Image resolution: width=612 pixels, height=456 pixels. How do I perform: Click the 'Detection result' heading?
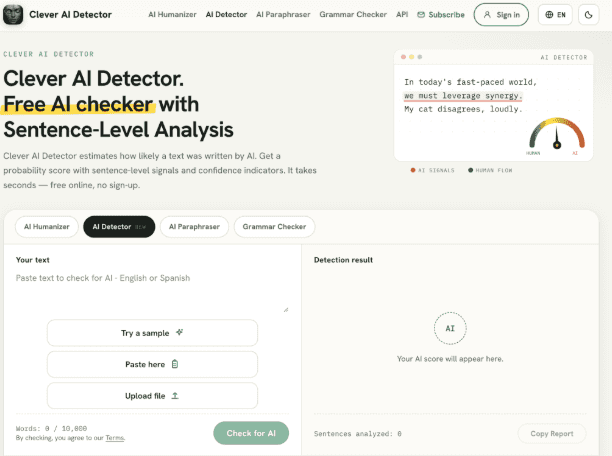coord(343,260)
